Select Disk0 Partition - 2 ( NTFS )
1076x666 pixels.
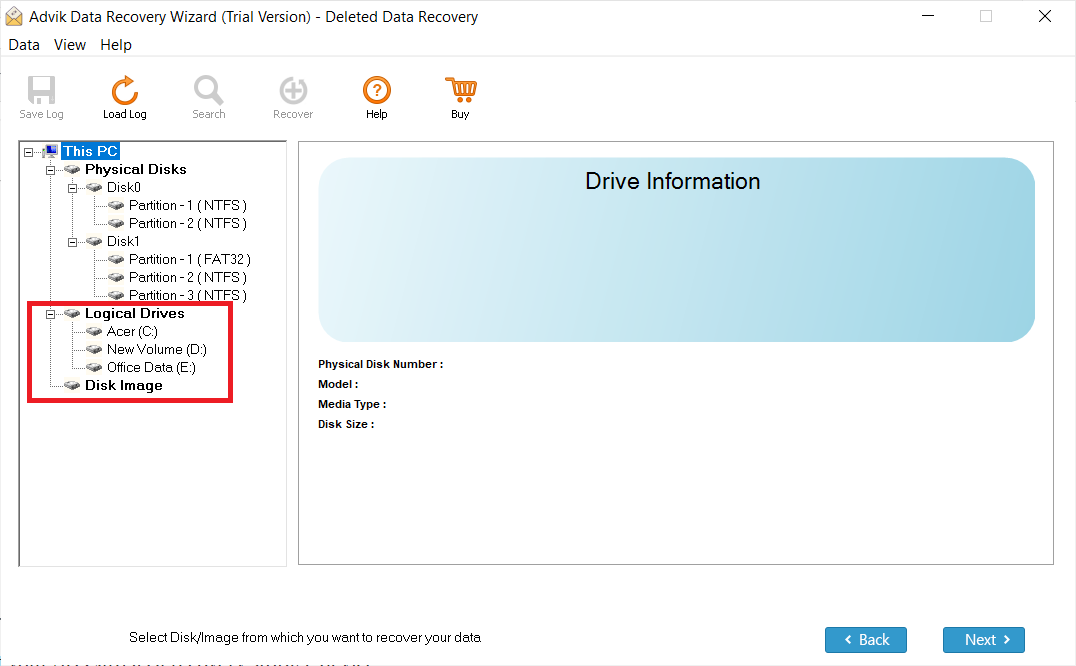pos(187,223)
